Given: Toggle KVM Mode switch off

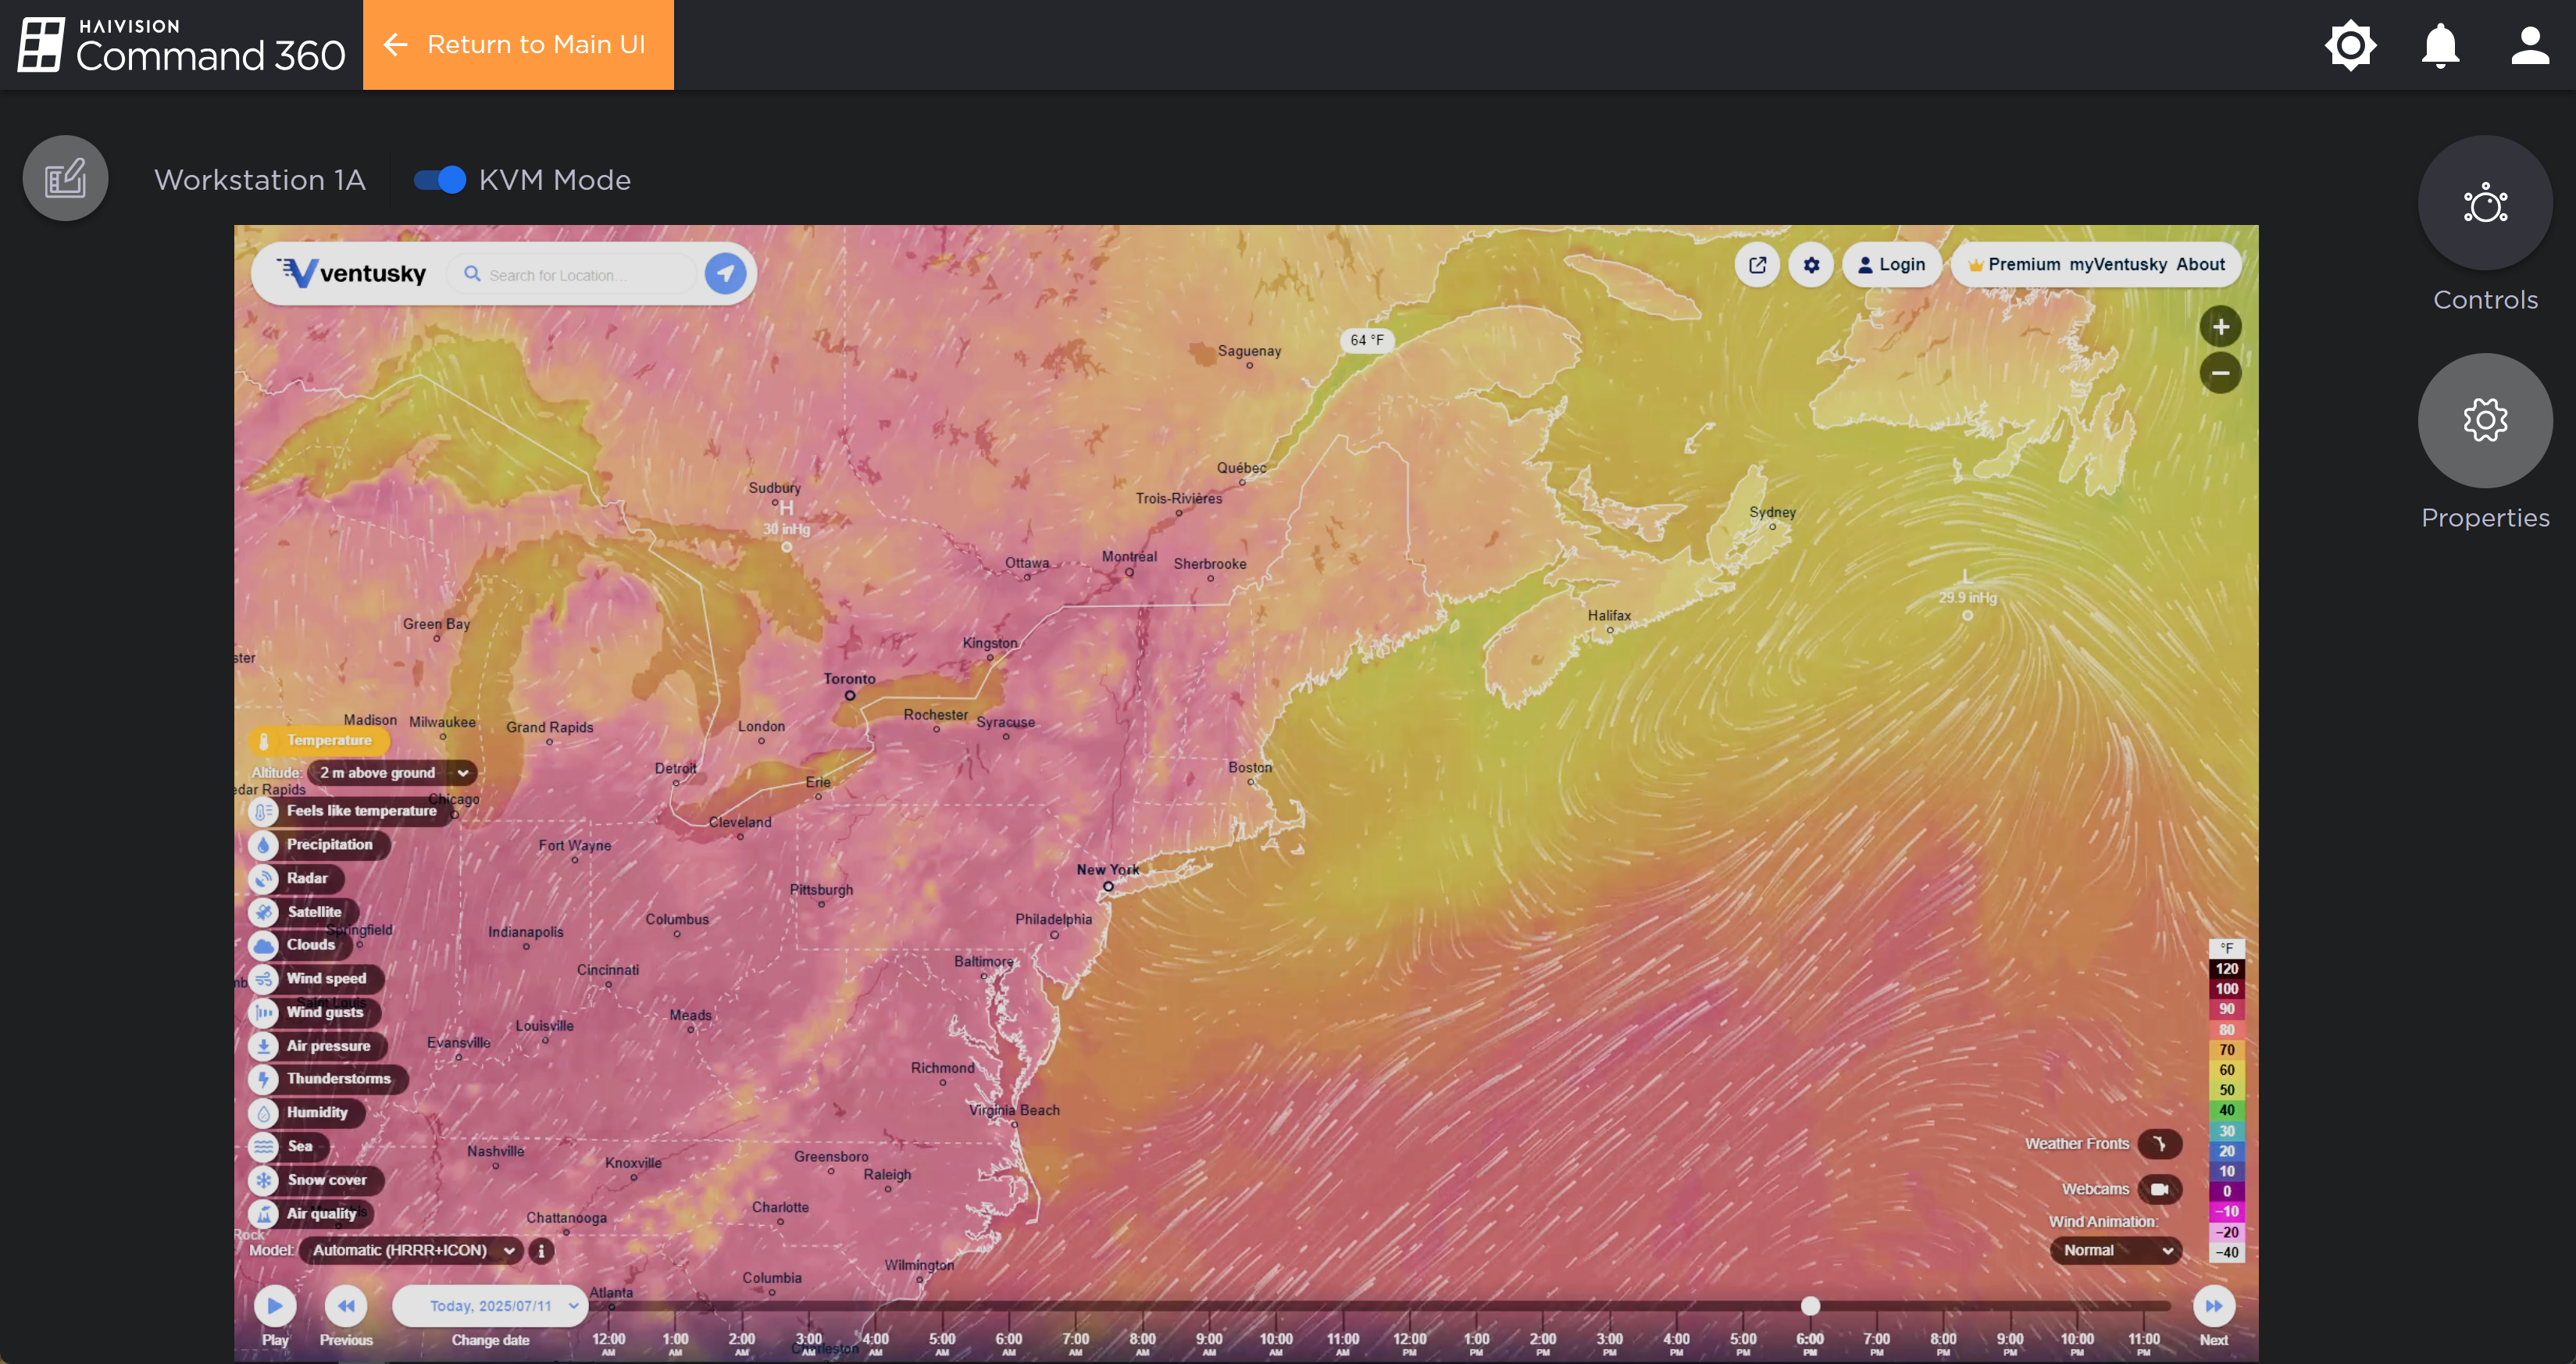Looking at the screenshot, I should click(440, 180).
